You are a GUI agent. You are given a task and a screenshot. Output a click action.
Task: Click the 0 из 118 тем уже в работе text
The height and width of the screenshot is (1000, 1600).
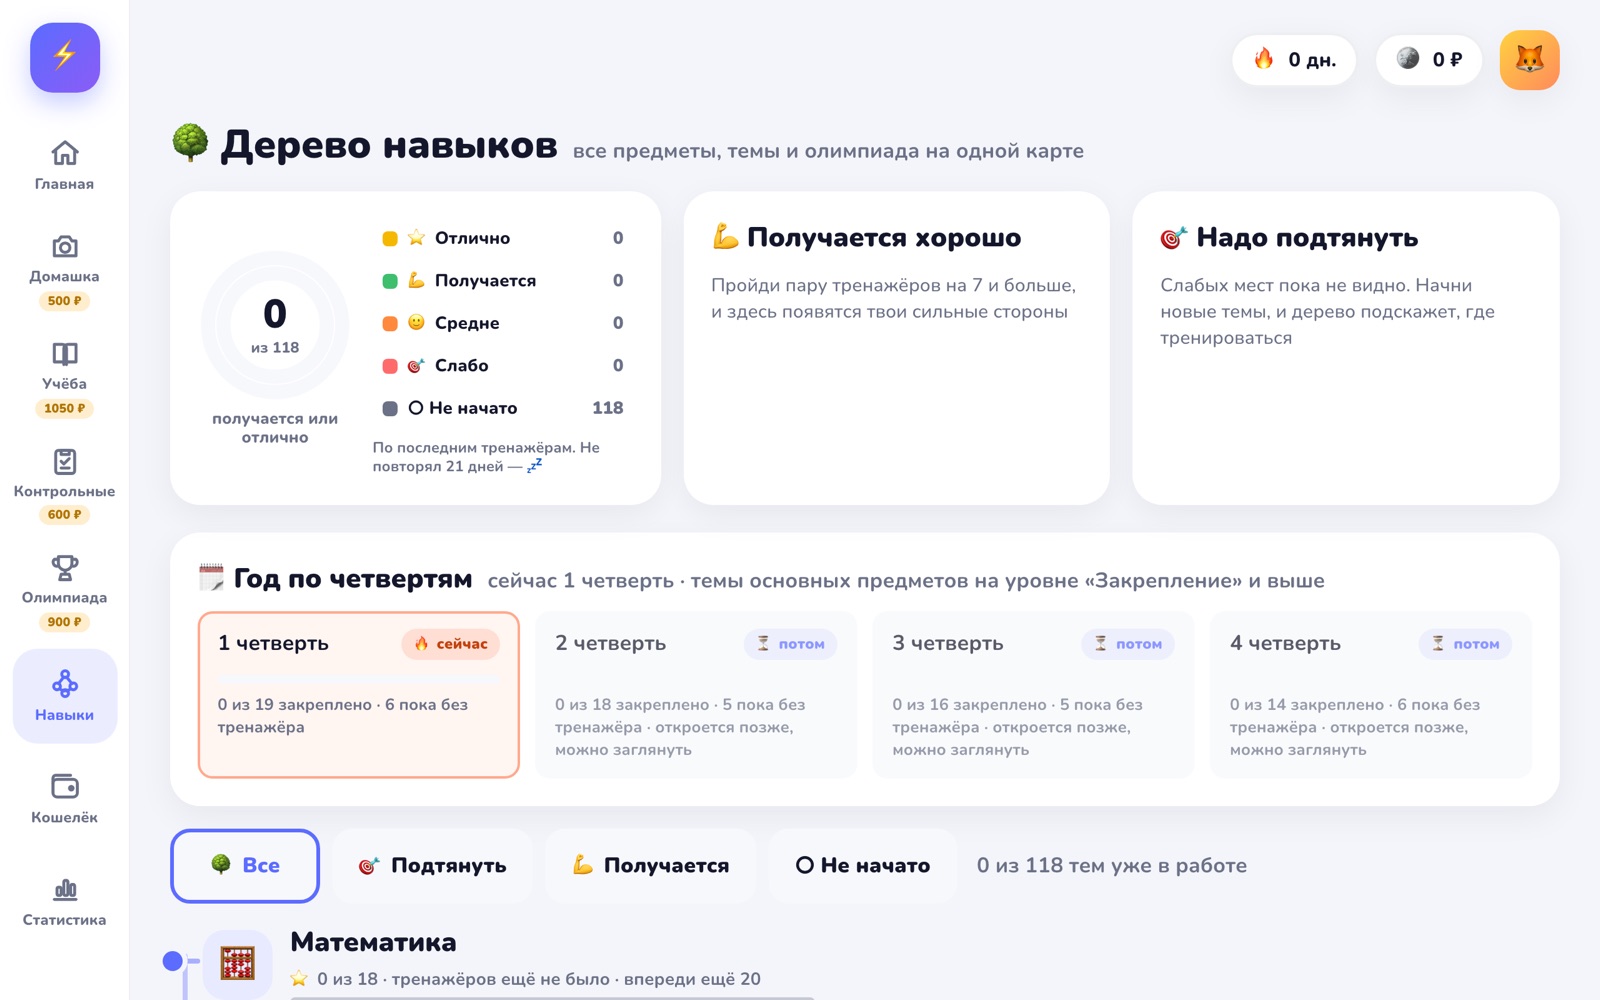pyautogui.click(x=1112, y=866)
